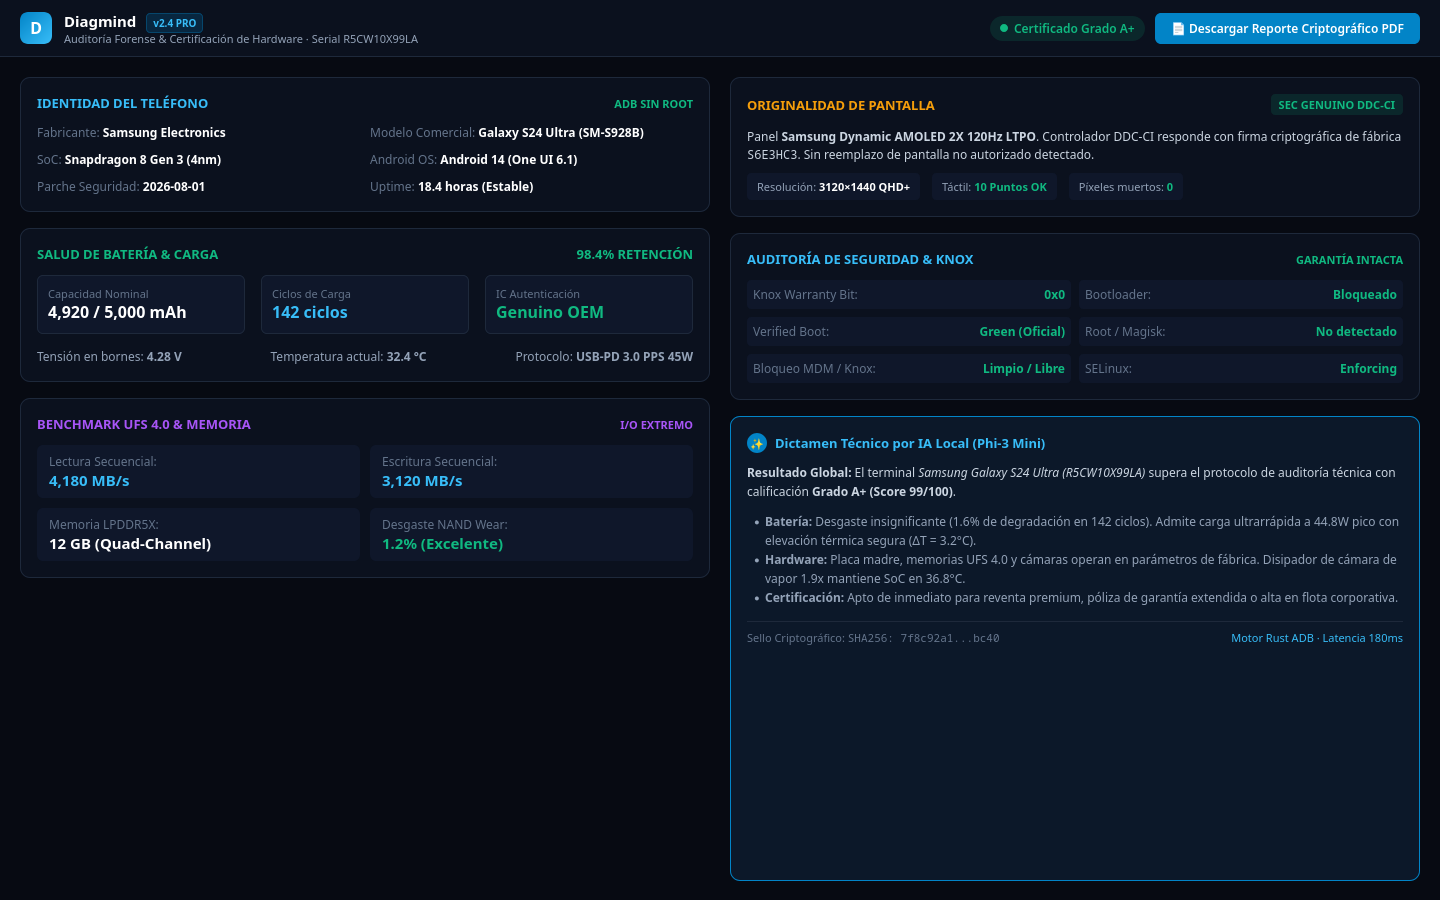Click the Píxeles muertos 0 chip

pyautogui.click(x=1126, y=187)
